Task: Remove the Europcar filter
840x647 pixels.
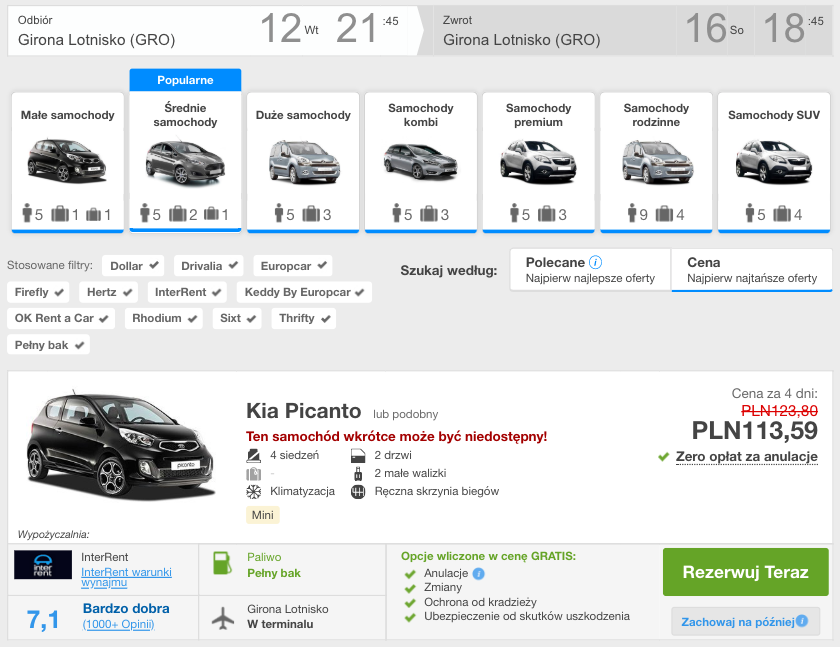Action: pos(293,266)
